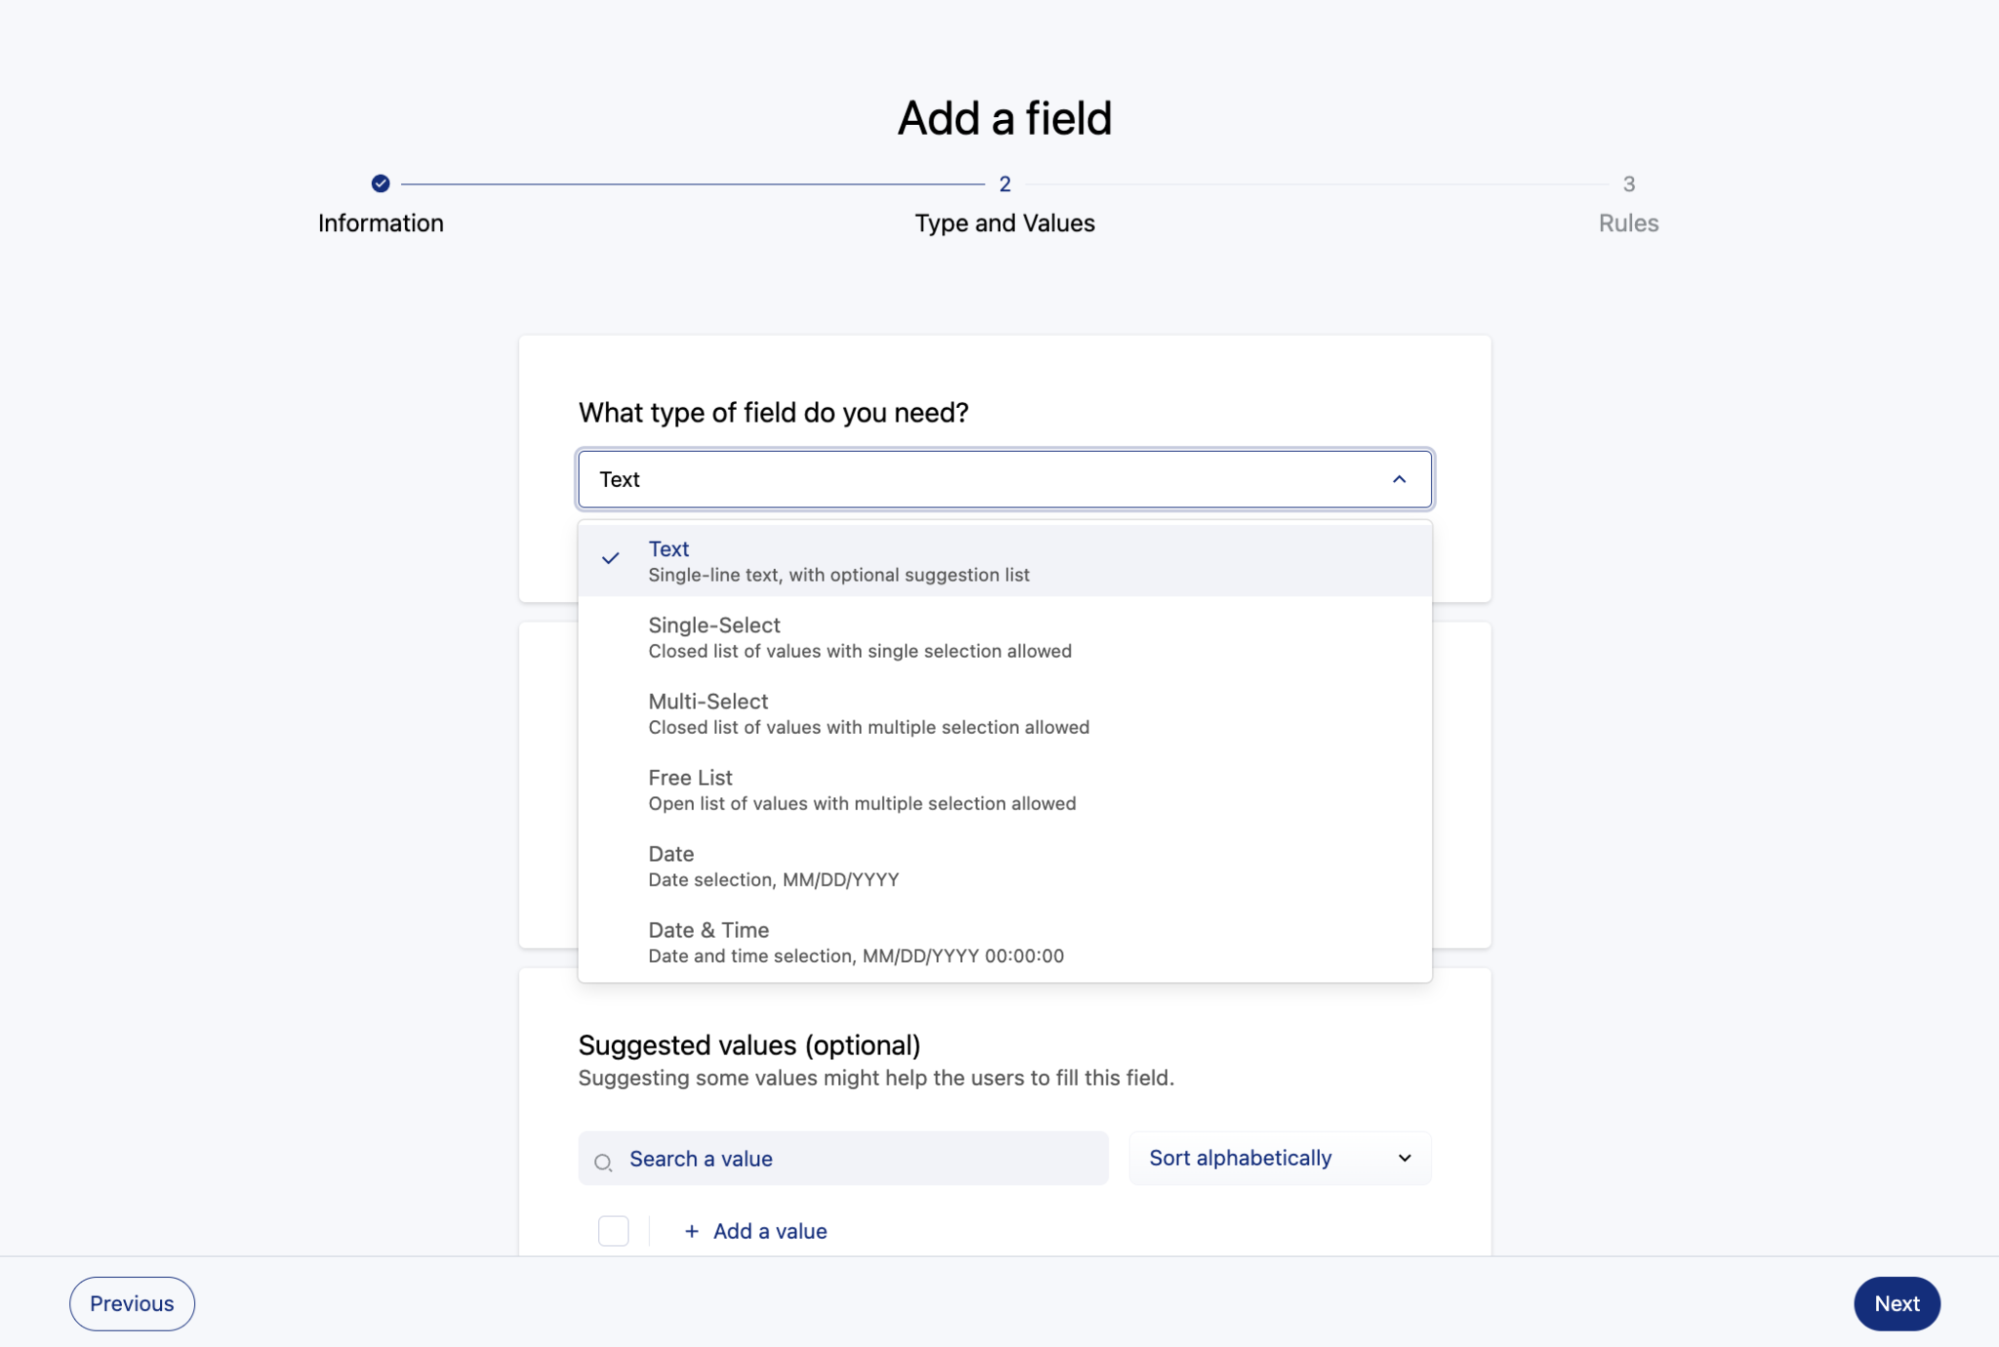The width and height of the screenshot is (1999, 1347).
Task: Click the magnifier icon in search box
Action: [603, 1162]
